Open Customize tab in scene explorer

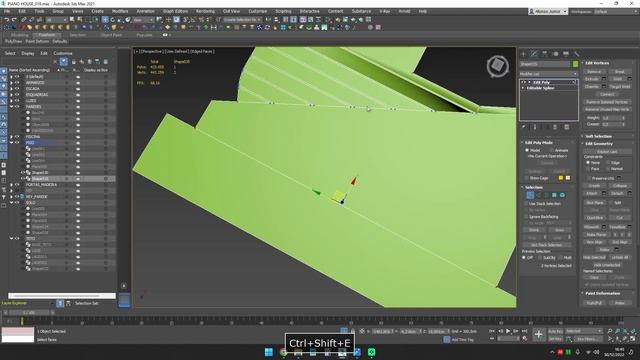(63, 53)
